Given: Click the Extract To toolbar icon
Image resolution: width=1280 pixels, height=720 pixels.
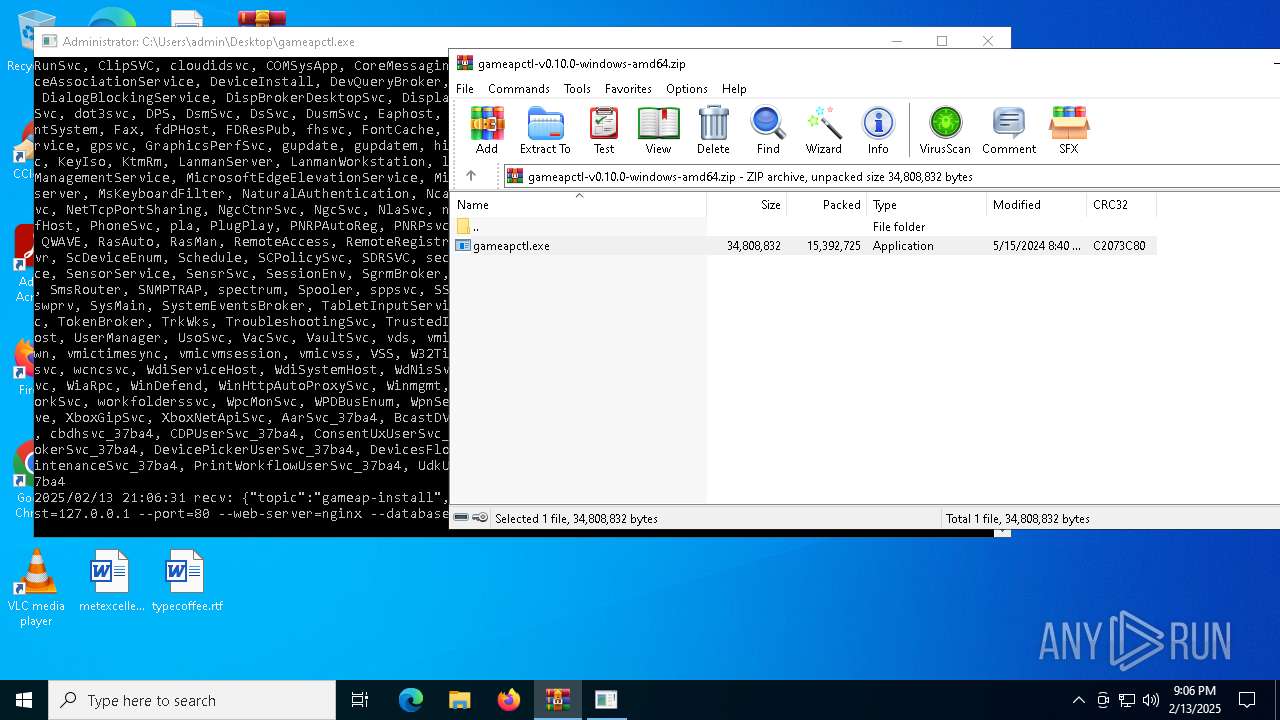Looking at the screenshot, I should (x=545, y=130).
